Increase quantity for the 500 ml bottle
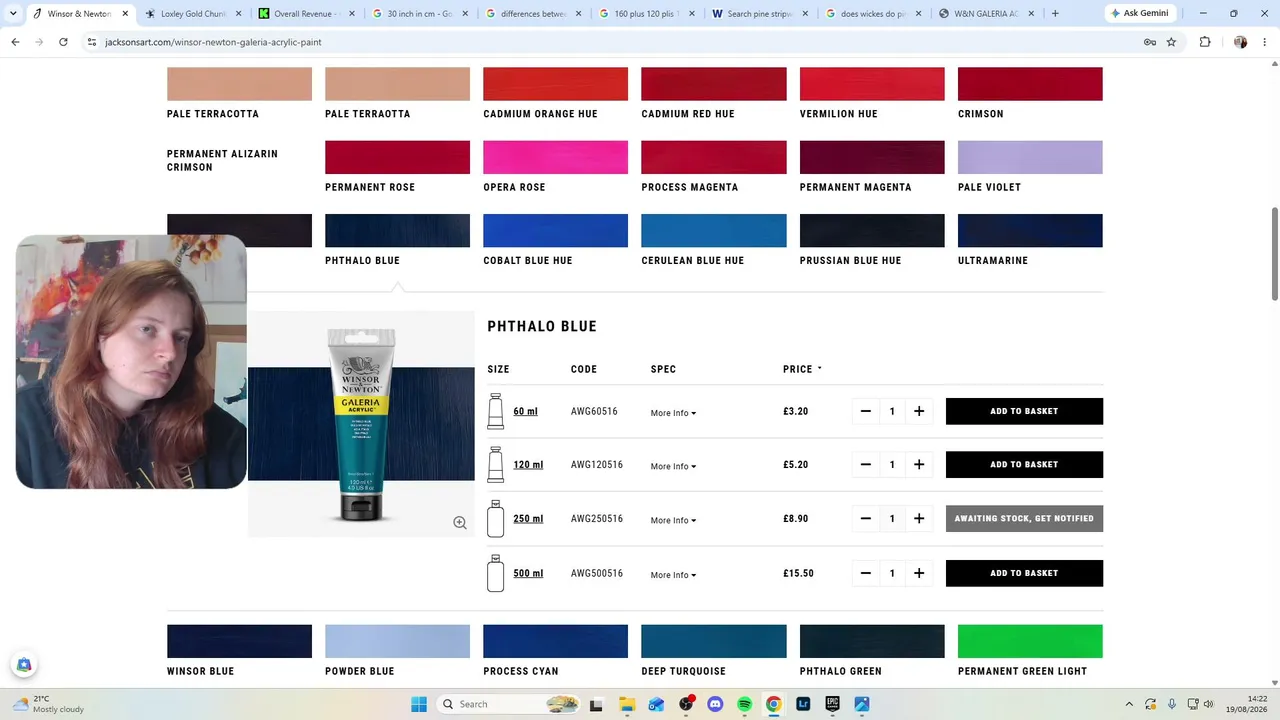This screenshot has height=720, width=1280. (919, 573)
